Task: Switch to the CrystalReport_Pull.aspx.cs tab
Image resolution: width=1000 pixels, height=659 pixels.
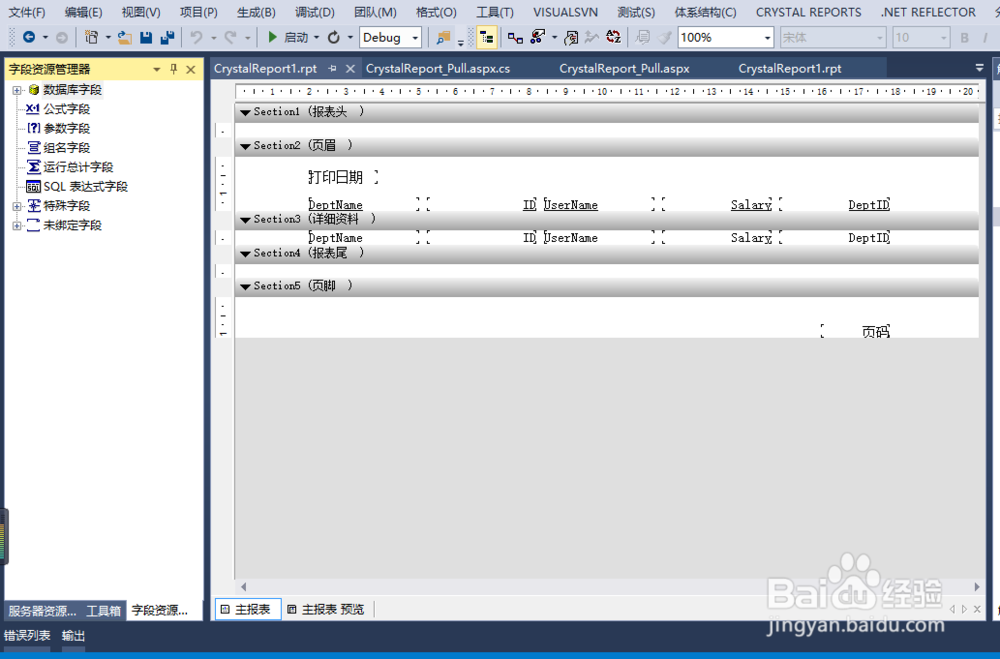Action: tap(438, 68)
